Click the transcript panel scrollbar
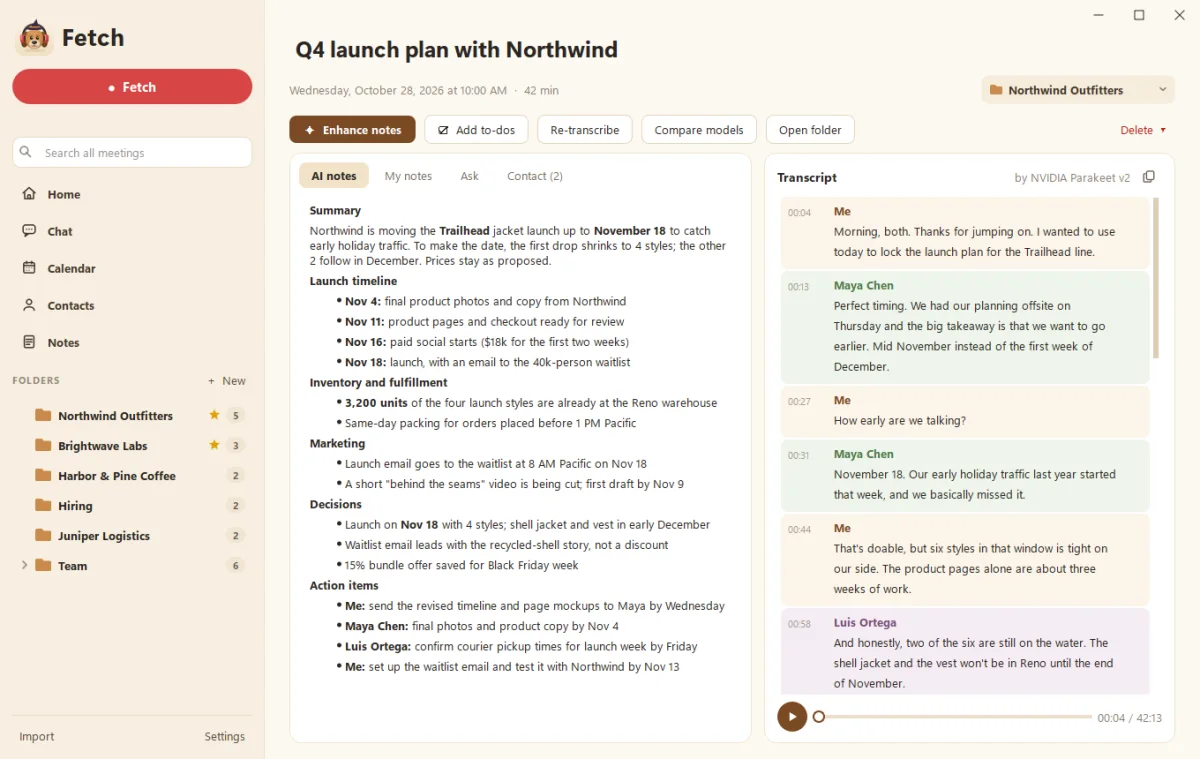This screenshot has height=759, width=1200. 1157,278
